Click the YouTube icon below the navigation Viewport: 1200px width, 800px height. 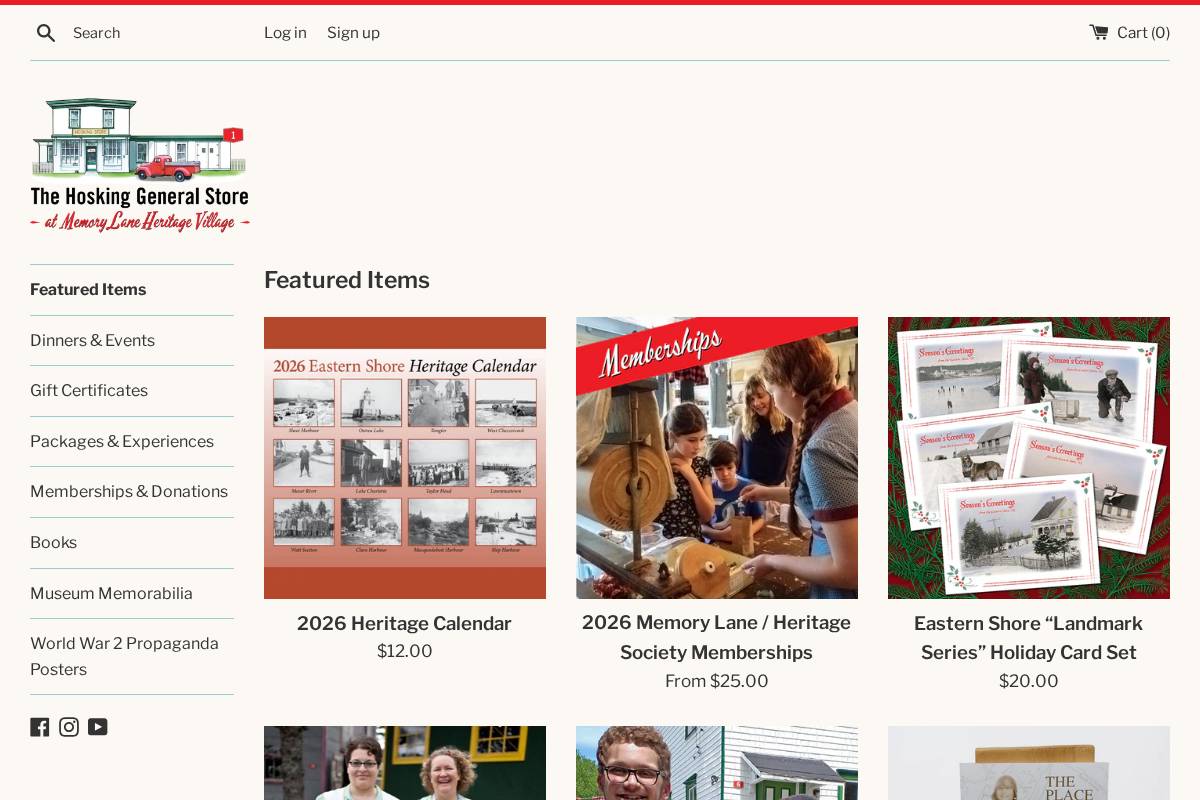[x=98, y=727]
